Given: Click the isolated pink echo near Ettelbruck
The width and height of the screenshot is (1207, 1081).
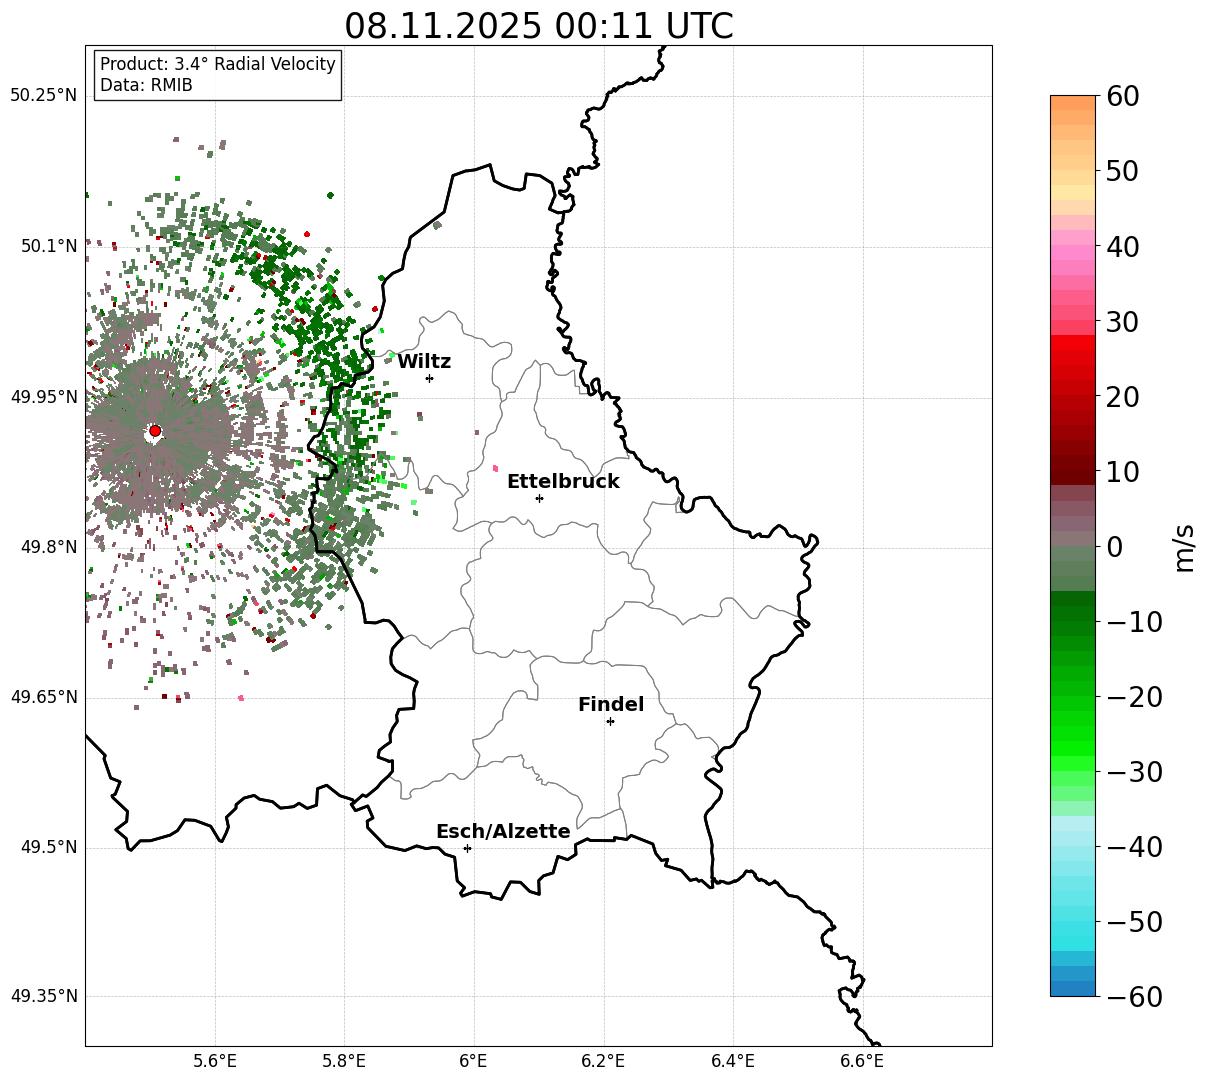Looking at the screenshot, I should tap(495, 467).
